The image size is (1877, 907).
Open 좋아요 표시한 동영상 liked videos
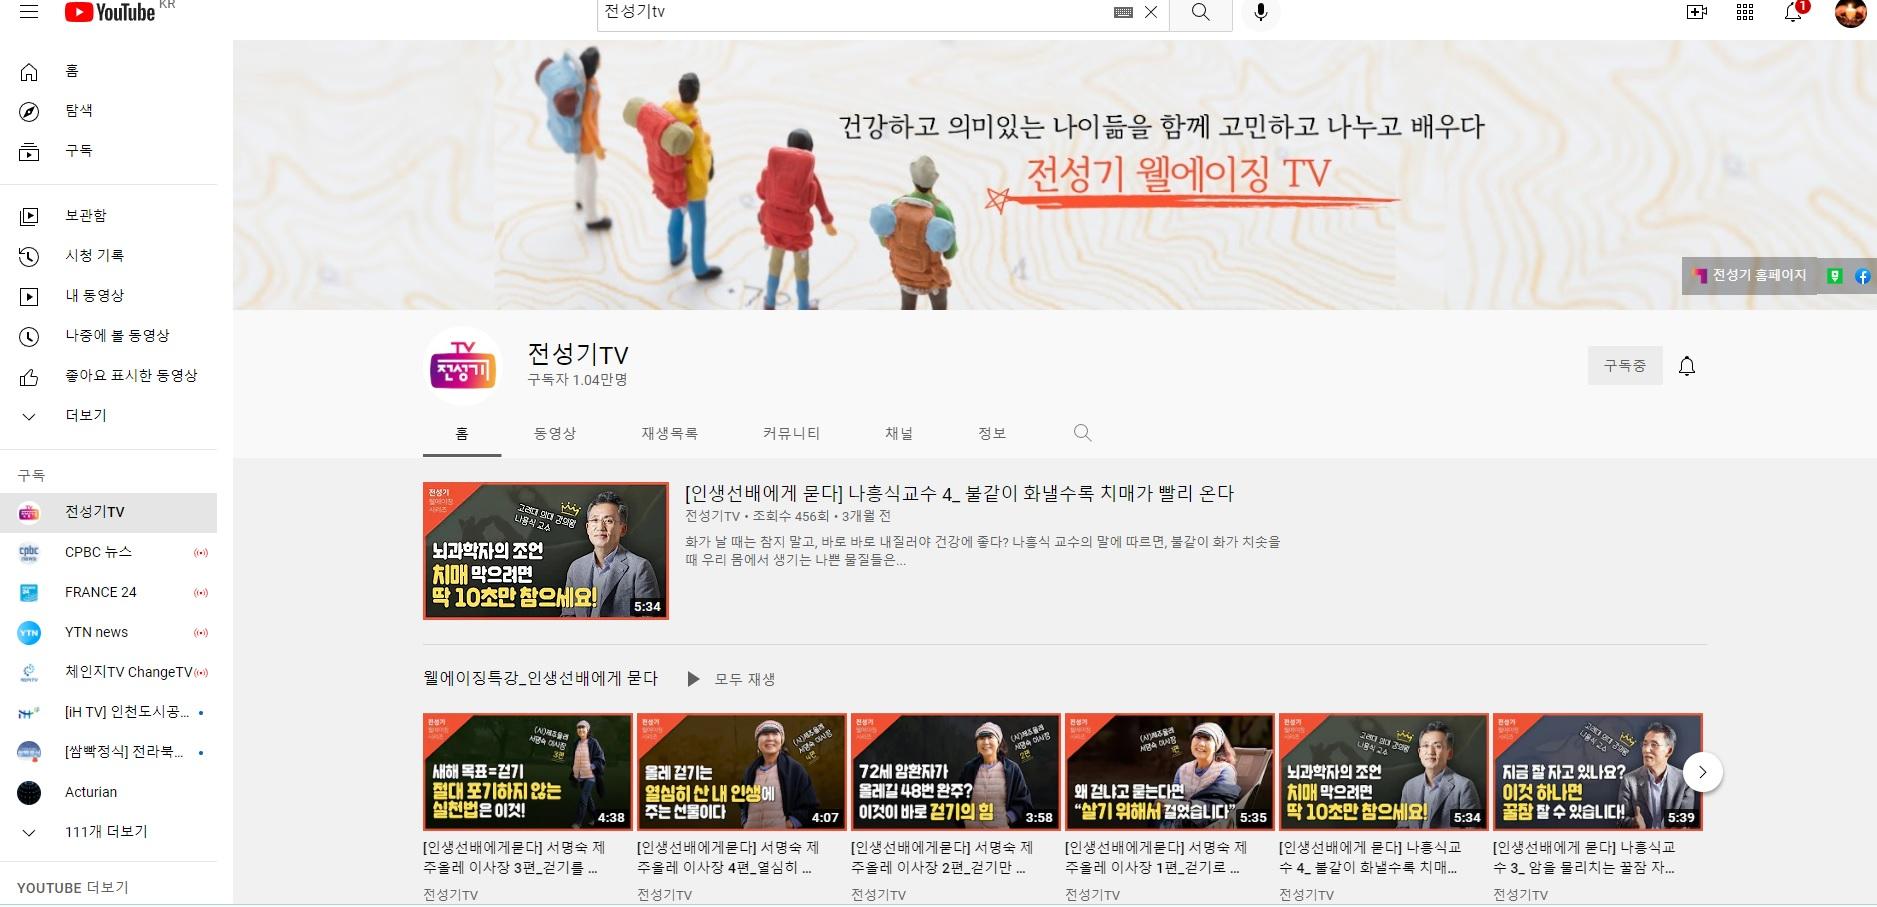pyautogui.click(x=108, y=376)
